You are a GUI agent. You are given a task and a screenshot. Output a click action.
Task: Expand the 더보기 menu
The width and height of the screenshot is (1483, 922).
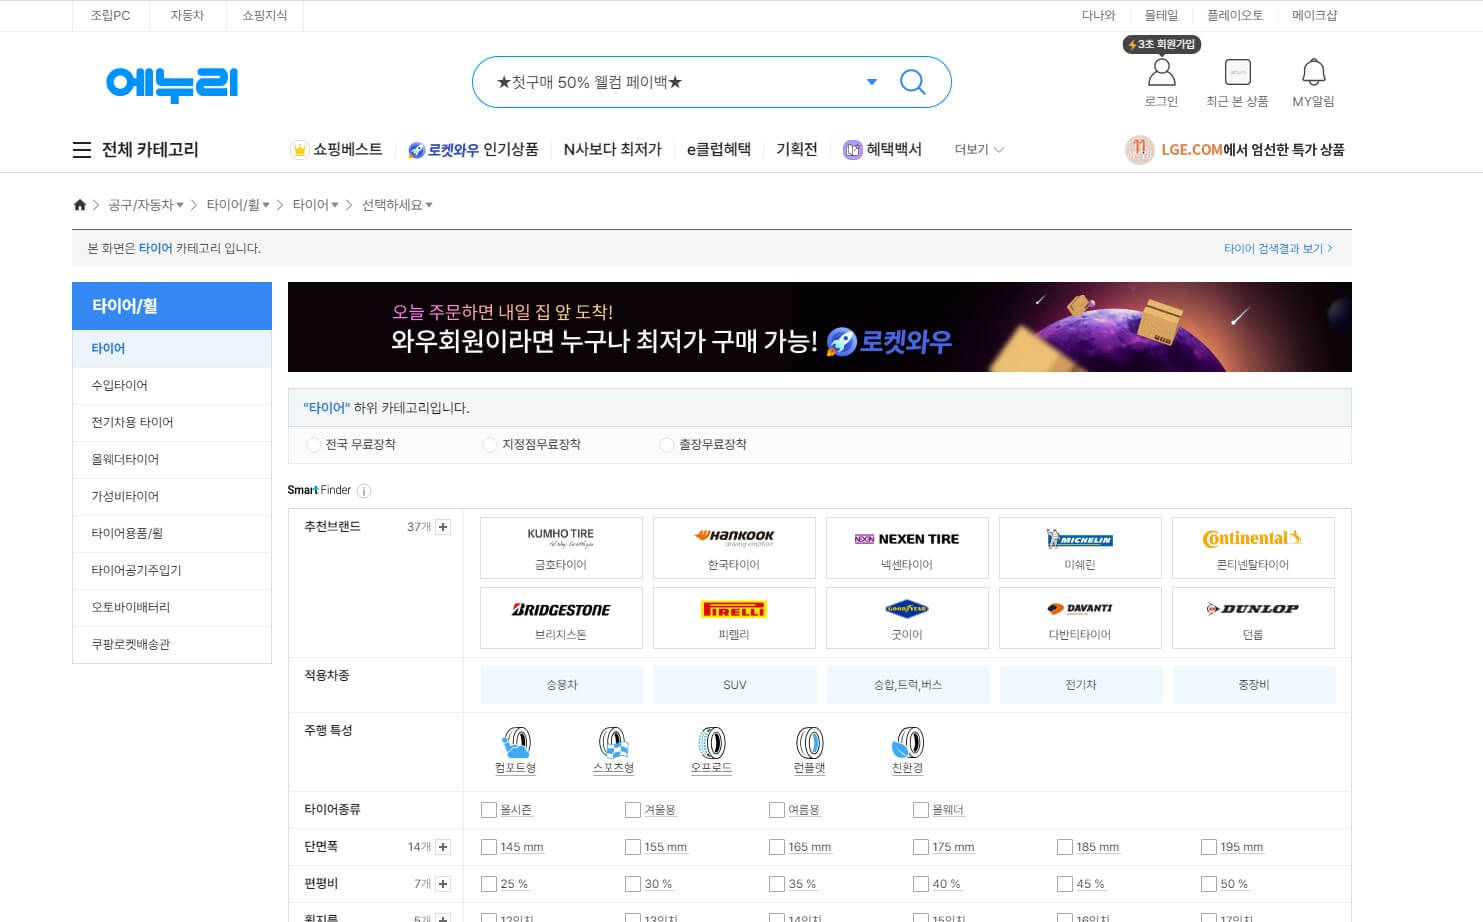(x=979, y=150)
